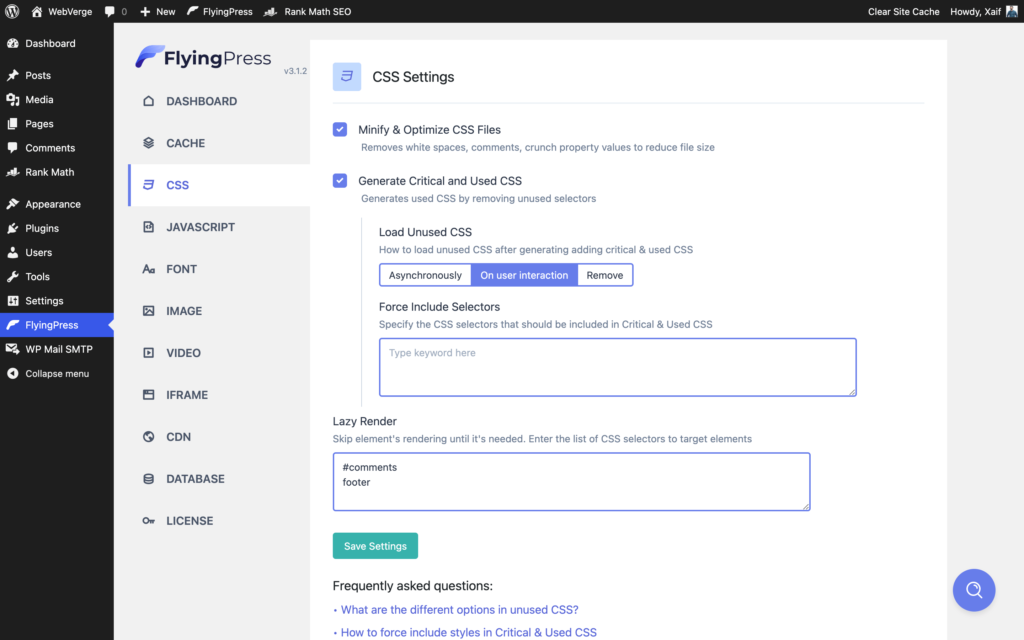The height and width of the screenshot is (640, 1024).
Task: Click the Force Include Selectors input field
Action: coord(617,367)
